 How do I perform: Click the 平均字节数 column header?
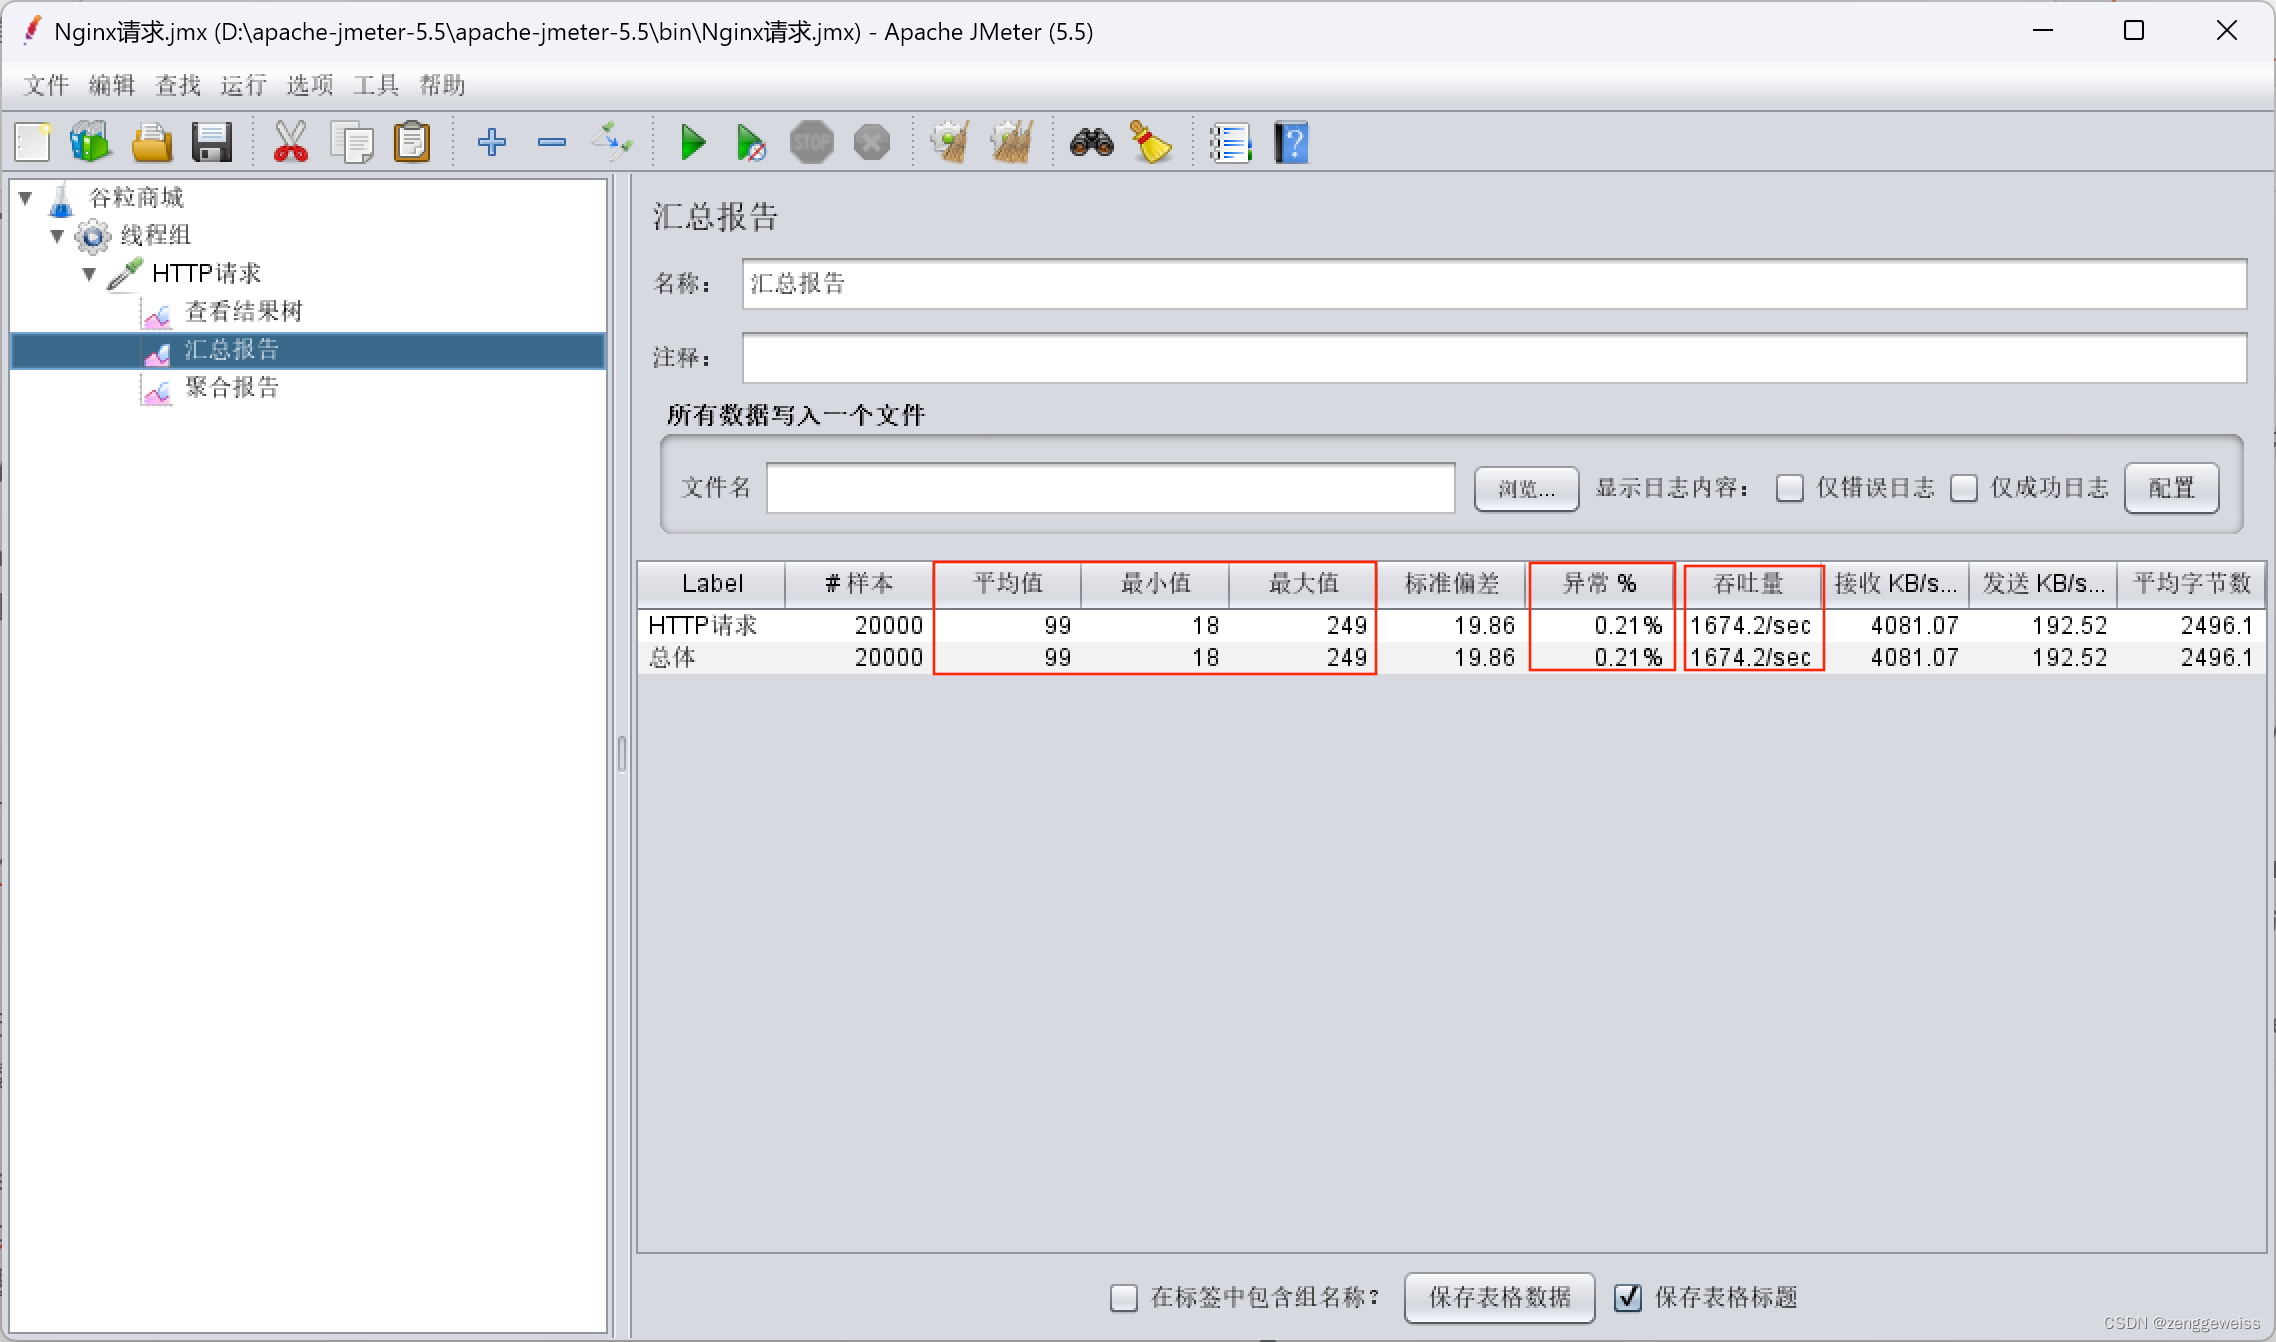pyautogui.click(x=2191, y=584)
